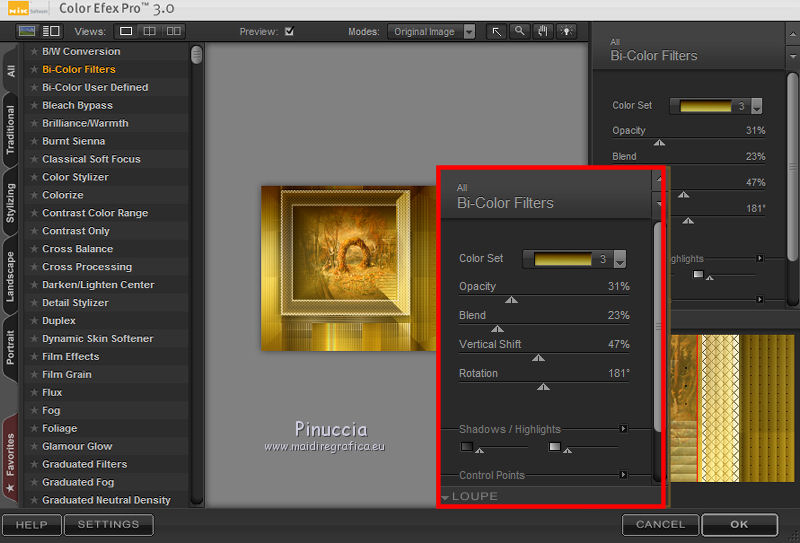
Task: Switch to the Stylizing category tab
Action: coord(10,203)
